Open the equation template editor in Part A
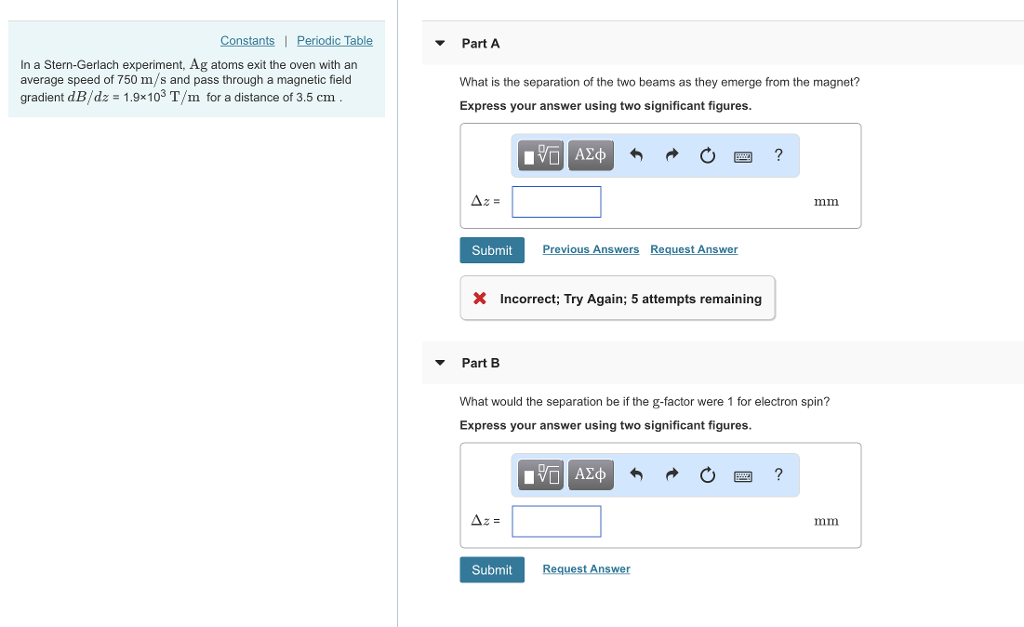The image size is (1024, 627). click(x=539, y=155)
